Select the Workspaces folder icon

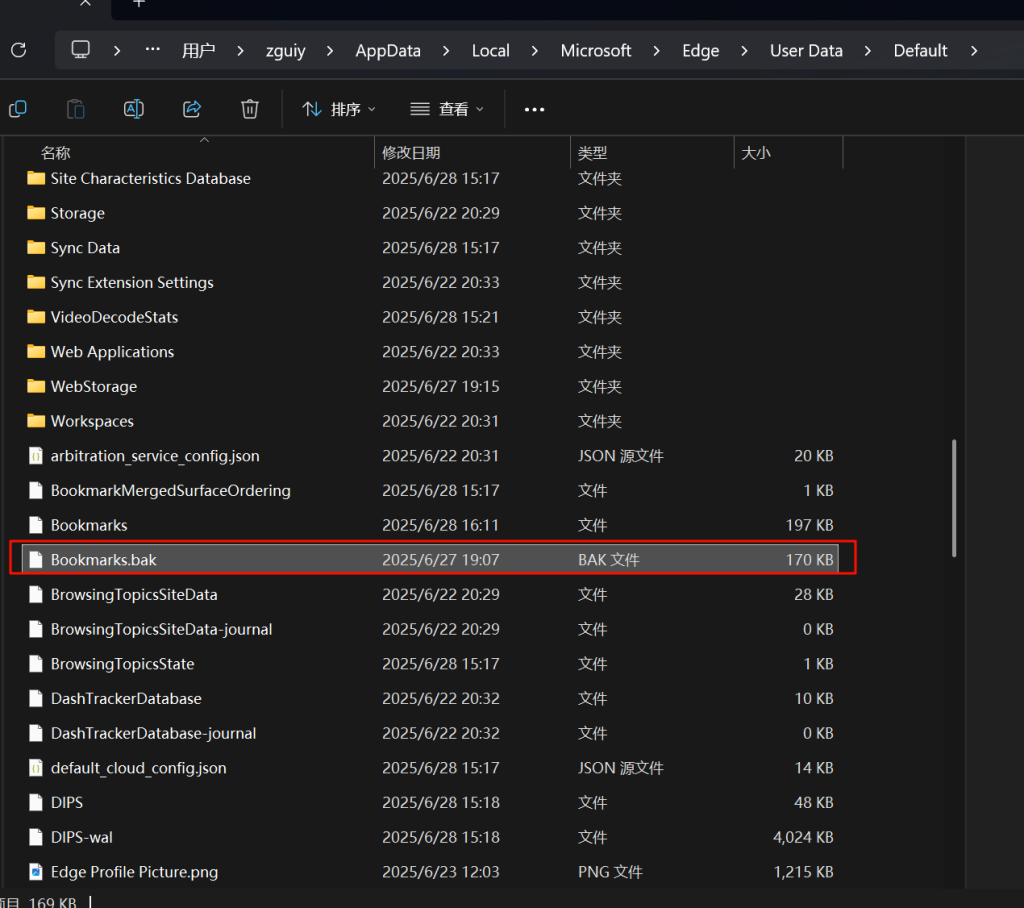(36, 421)
